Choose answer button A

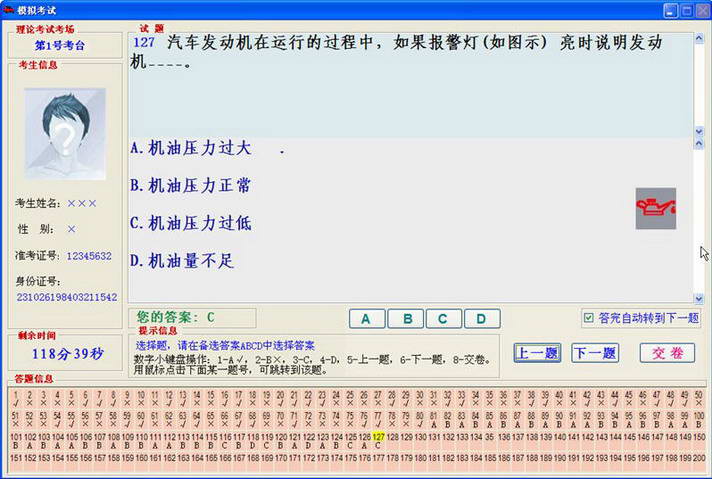(367, 319)
